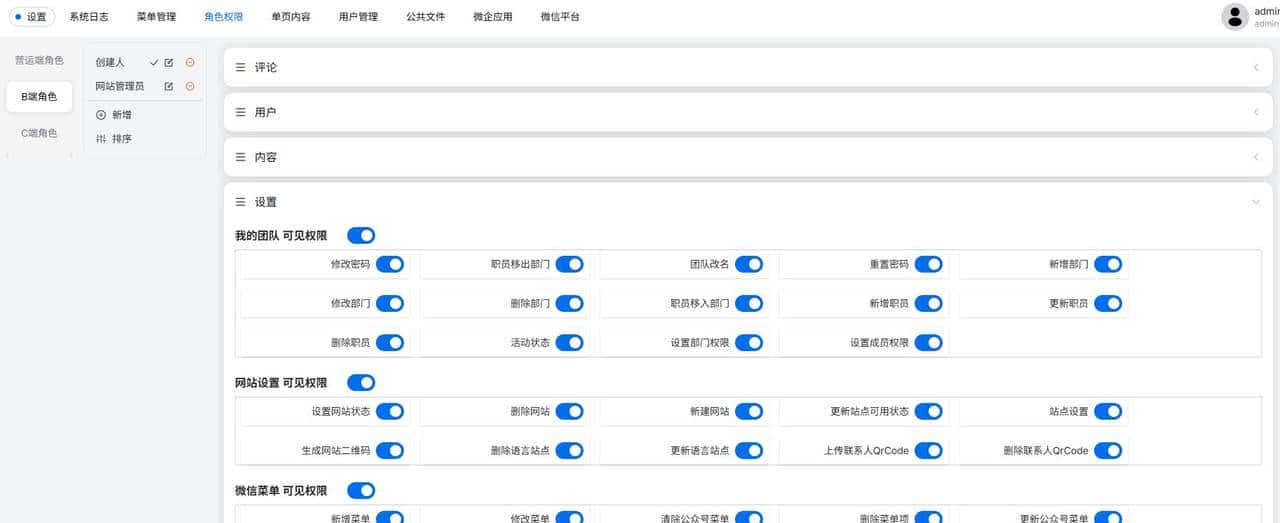Collapse the 设置 panel using its chevron

point(1256,202)
